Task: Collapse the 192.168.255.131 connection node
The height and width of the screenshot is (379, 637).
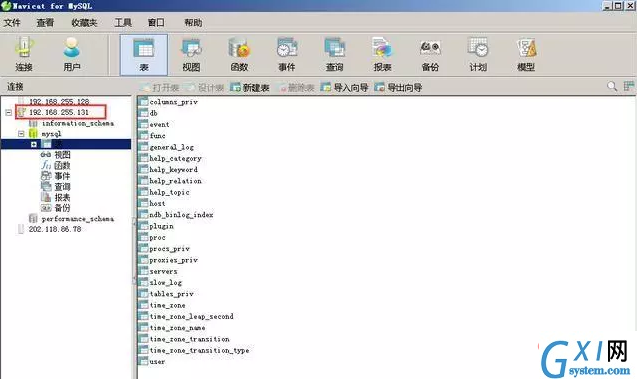Action: pos(9,113)
